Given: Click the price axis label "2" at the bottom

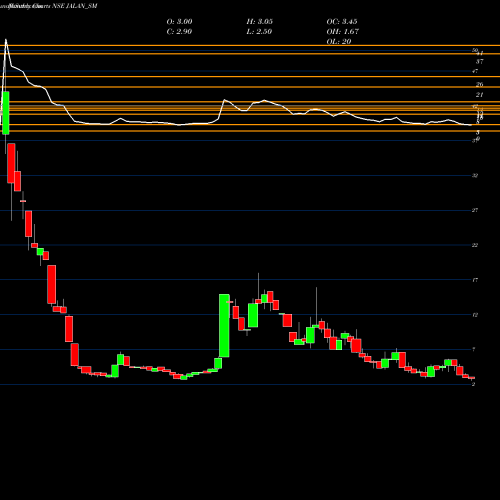Looking at the screenshot, I should coord(474,384).
